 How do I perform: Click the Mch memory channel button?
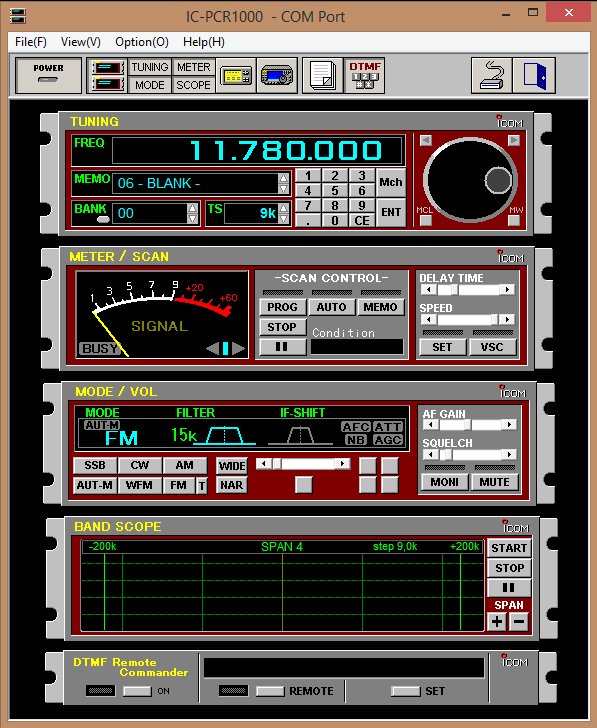coord(390,182)
